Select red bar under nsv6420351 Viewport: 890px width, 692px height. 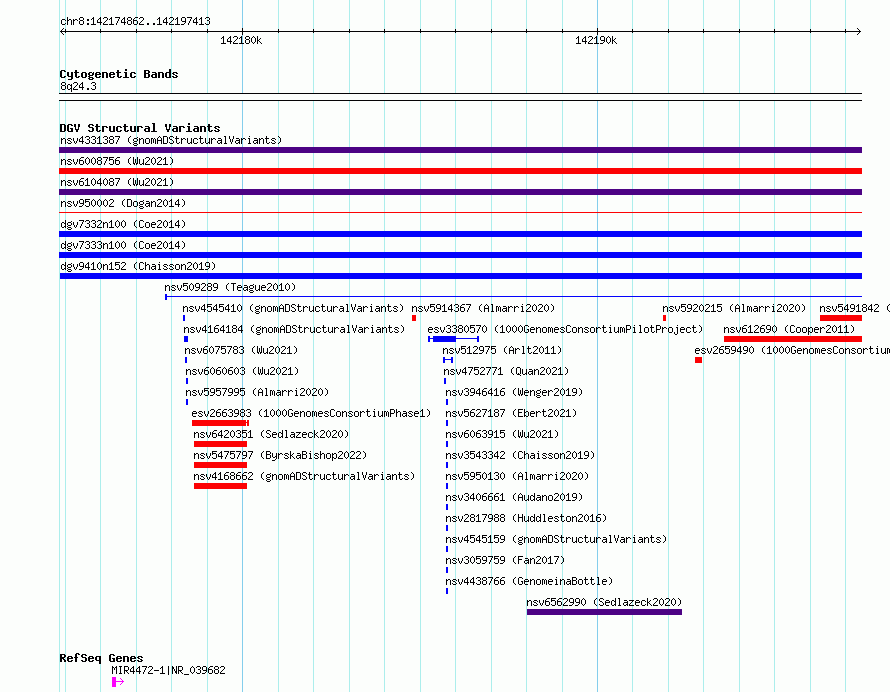tap(220, 444)
